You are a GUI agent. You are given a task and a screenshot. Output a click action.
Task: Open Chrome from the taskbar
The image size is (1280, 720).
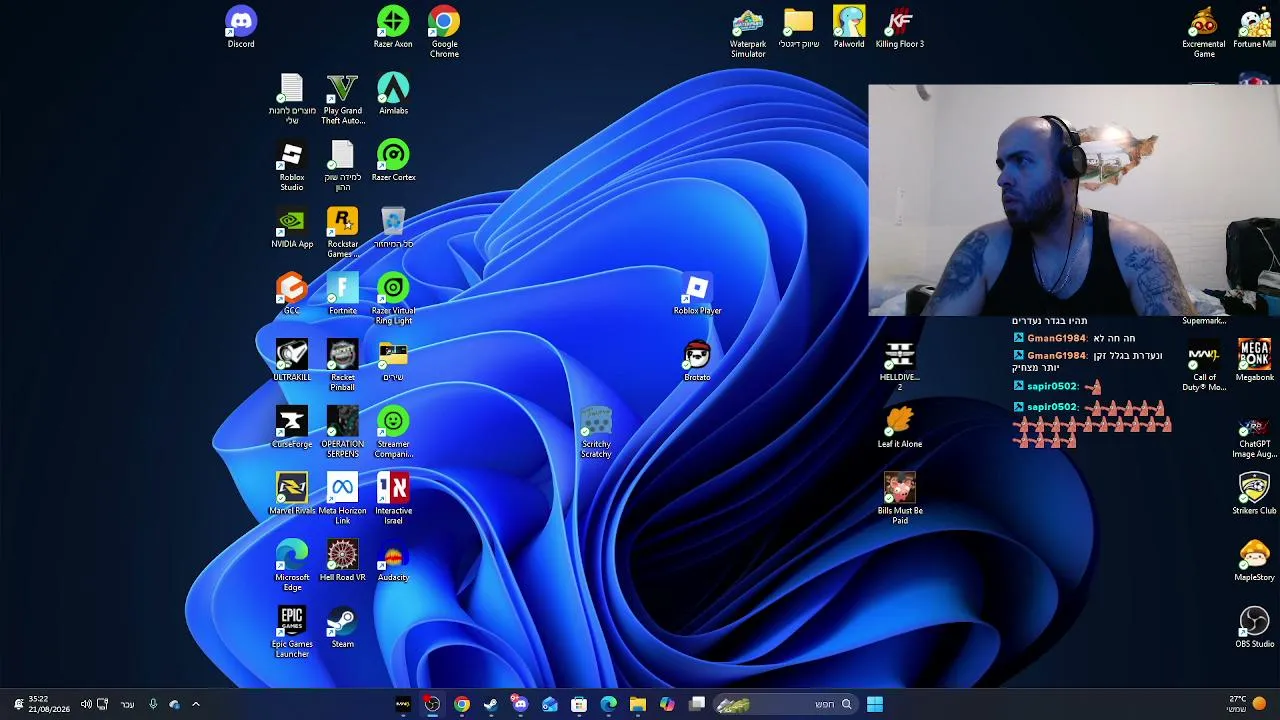tap(462, 704)
